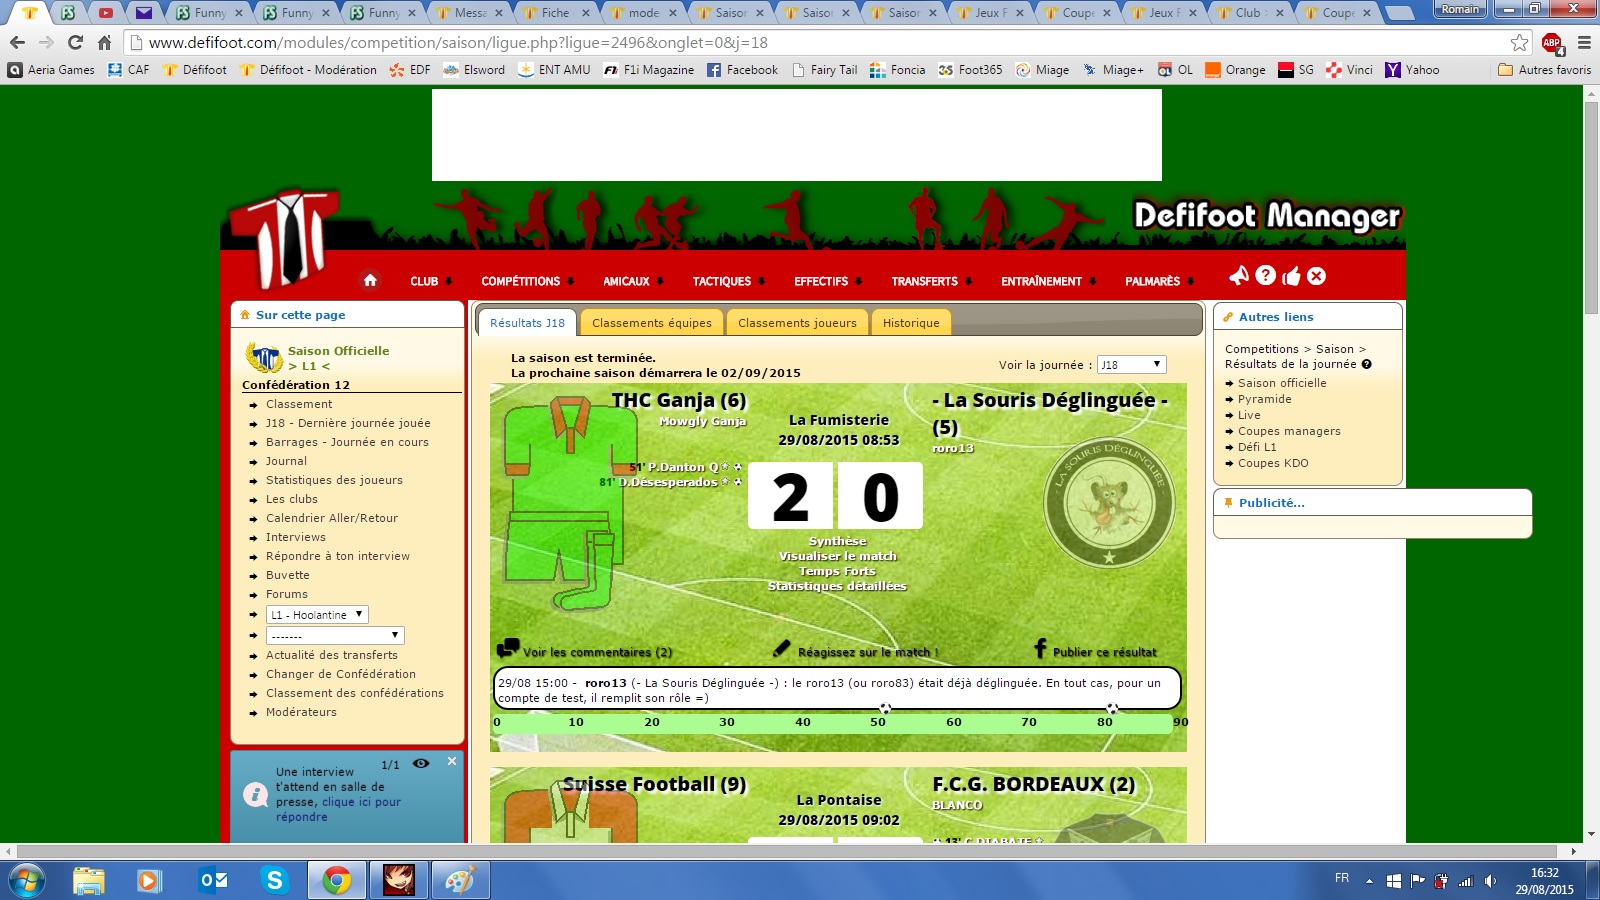Expand the EFFECTIFS menu

828,281
